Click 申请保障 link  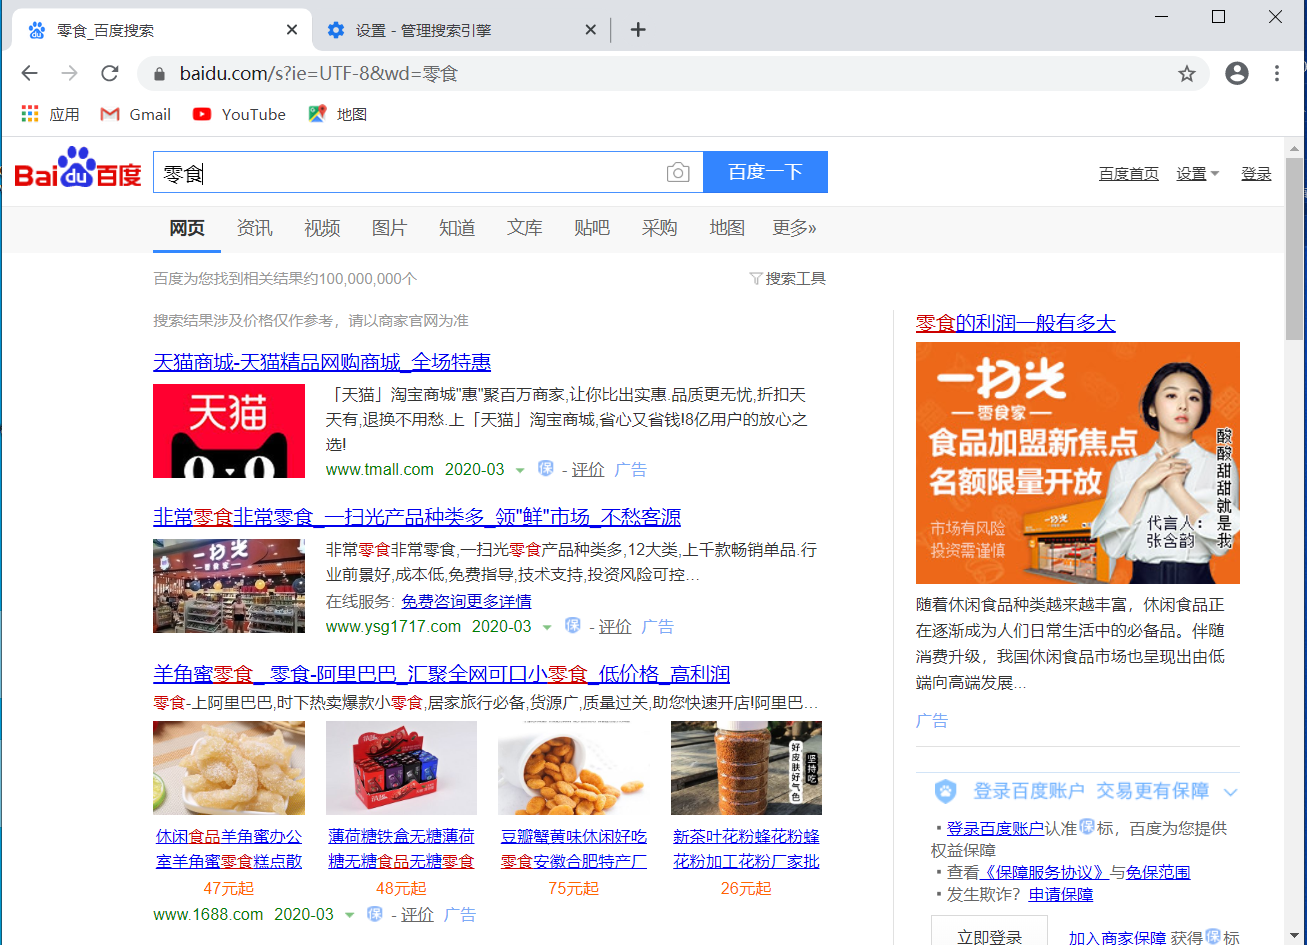1061,894
